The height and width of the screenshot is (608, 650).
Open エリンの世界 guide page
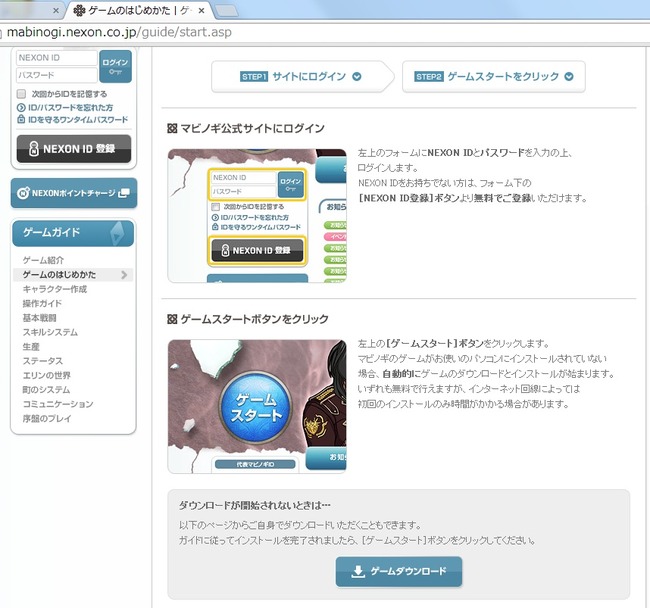coord(46,375)
